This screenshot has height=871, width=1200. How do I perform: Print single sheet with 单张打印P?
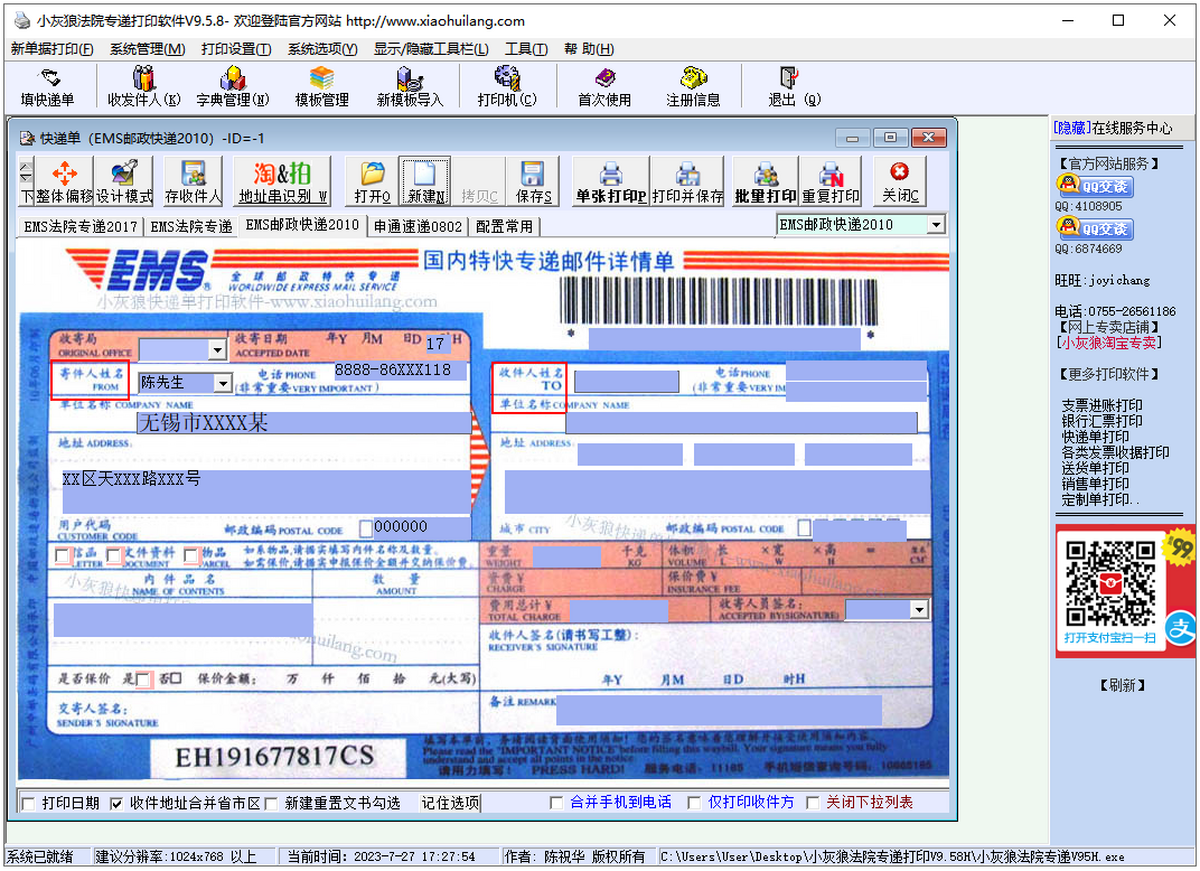tap(611, 182)
